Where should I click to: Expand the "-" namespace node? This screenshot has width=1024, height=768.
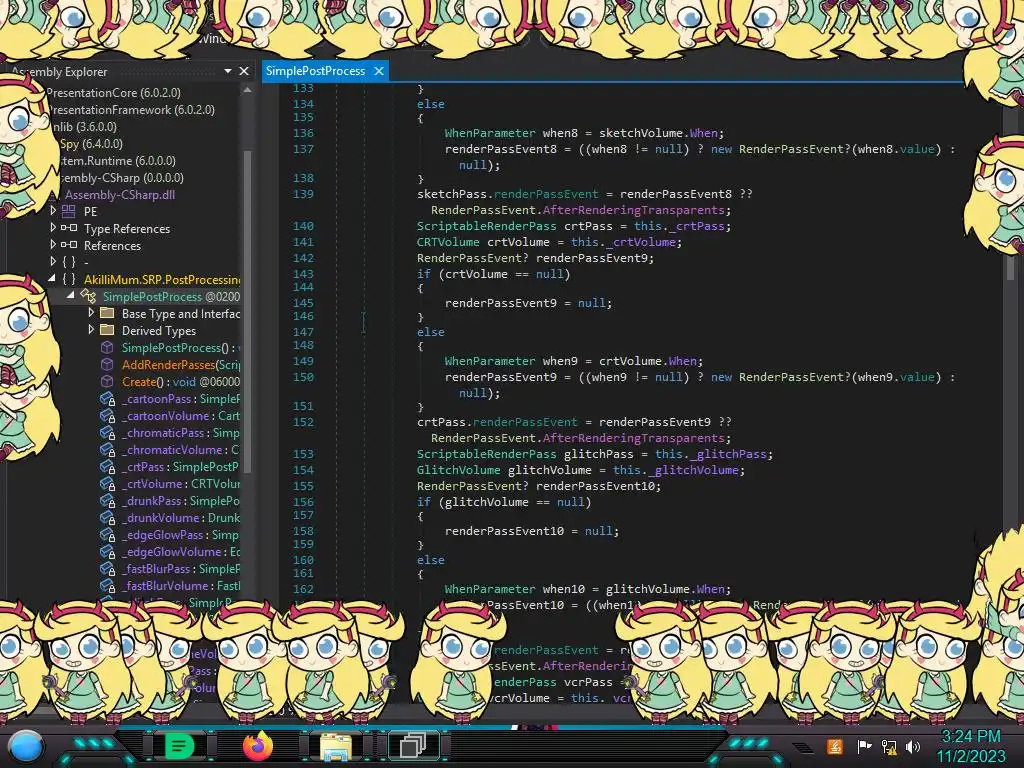click(x=53, y=261)
